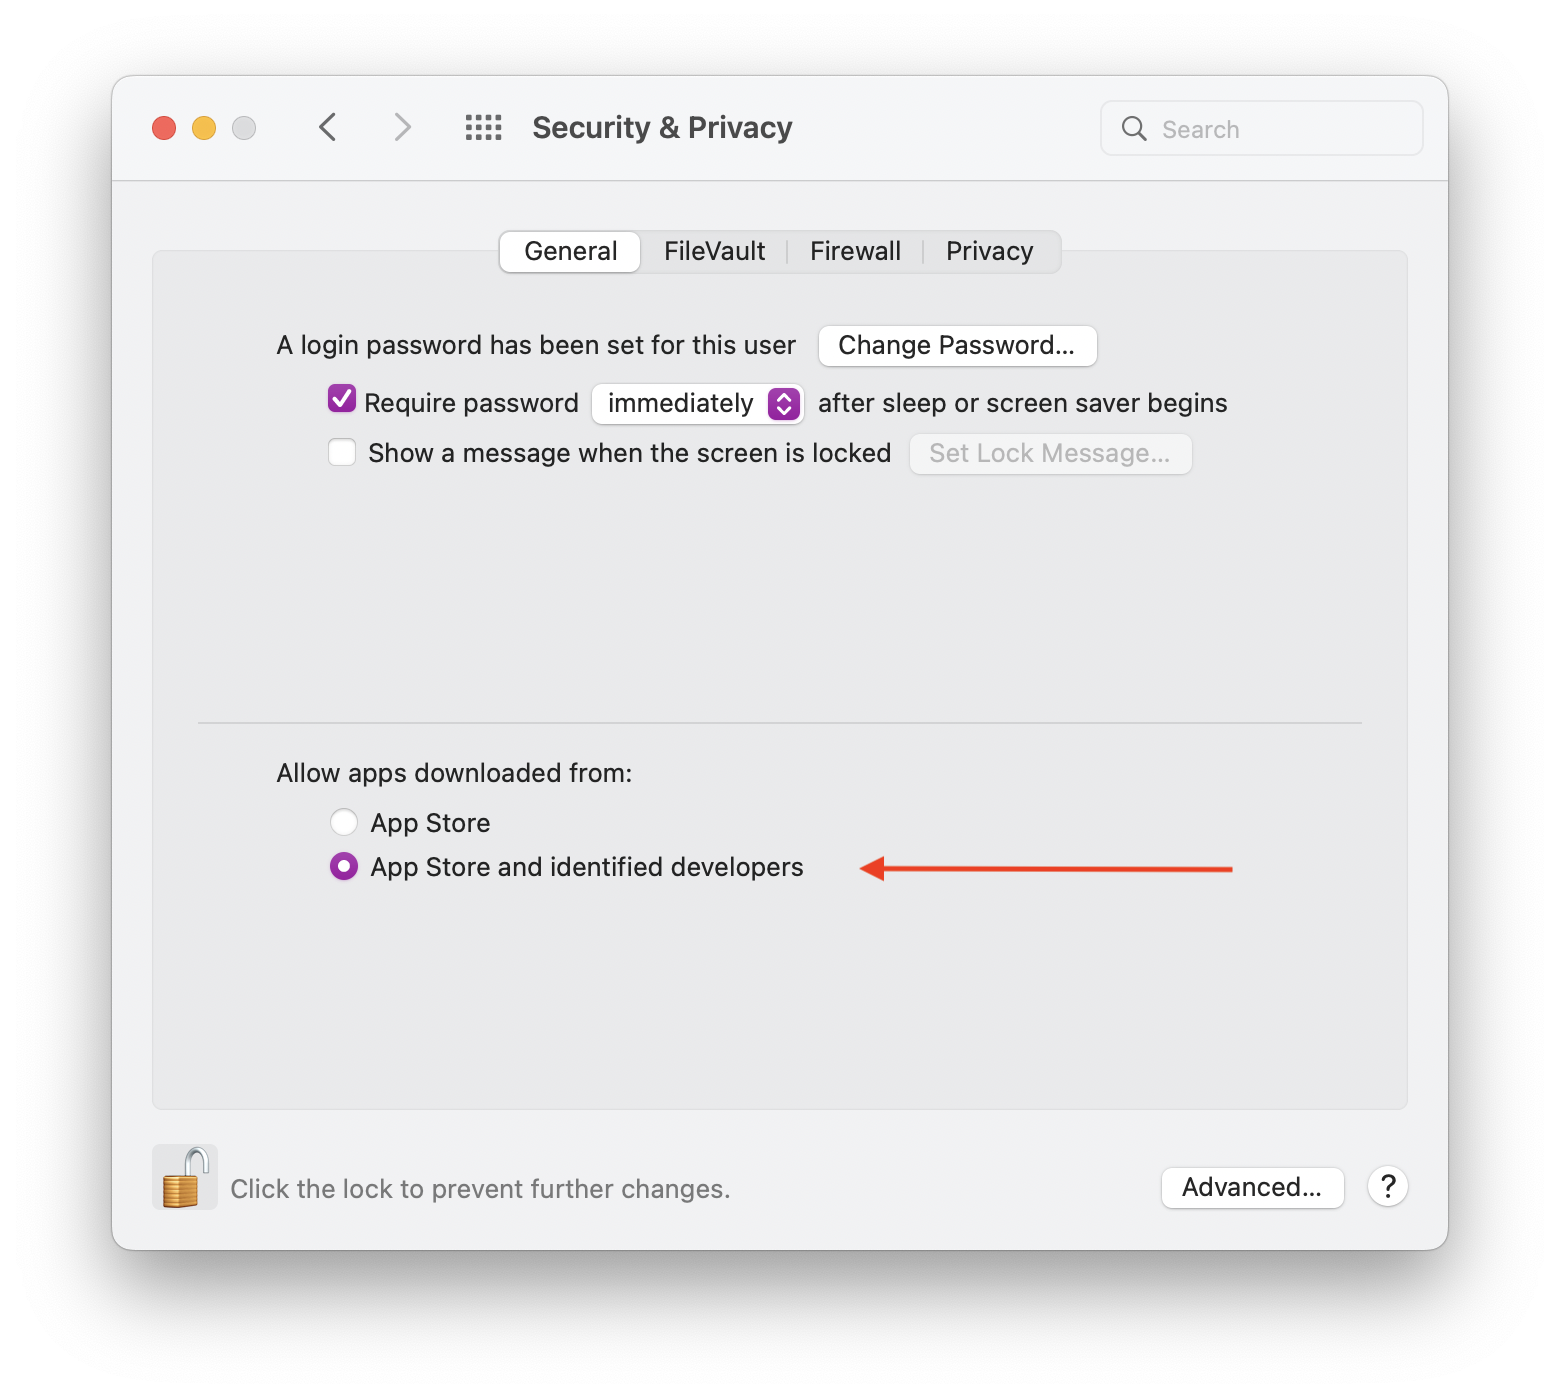The image size is (1560, 1398).
Task: Select App Store and identified developers option
Action: pos(344,866)
